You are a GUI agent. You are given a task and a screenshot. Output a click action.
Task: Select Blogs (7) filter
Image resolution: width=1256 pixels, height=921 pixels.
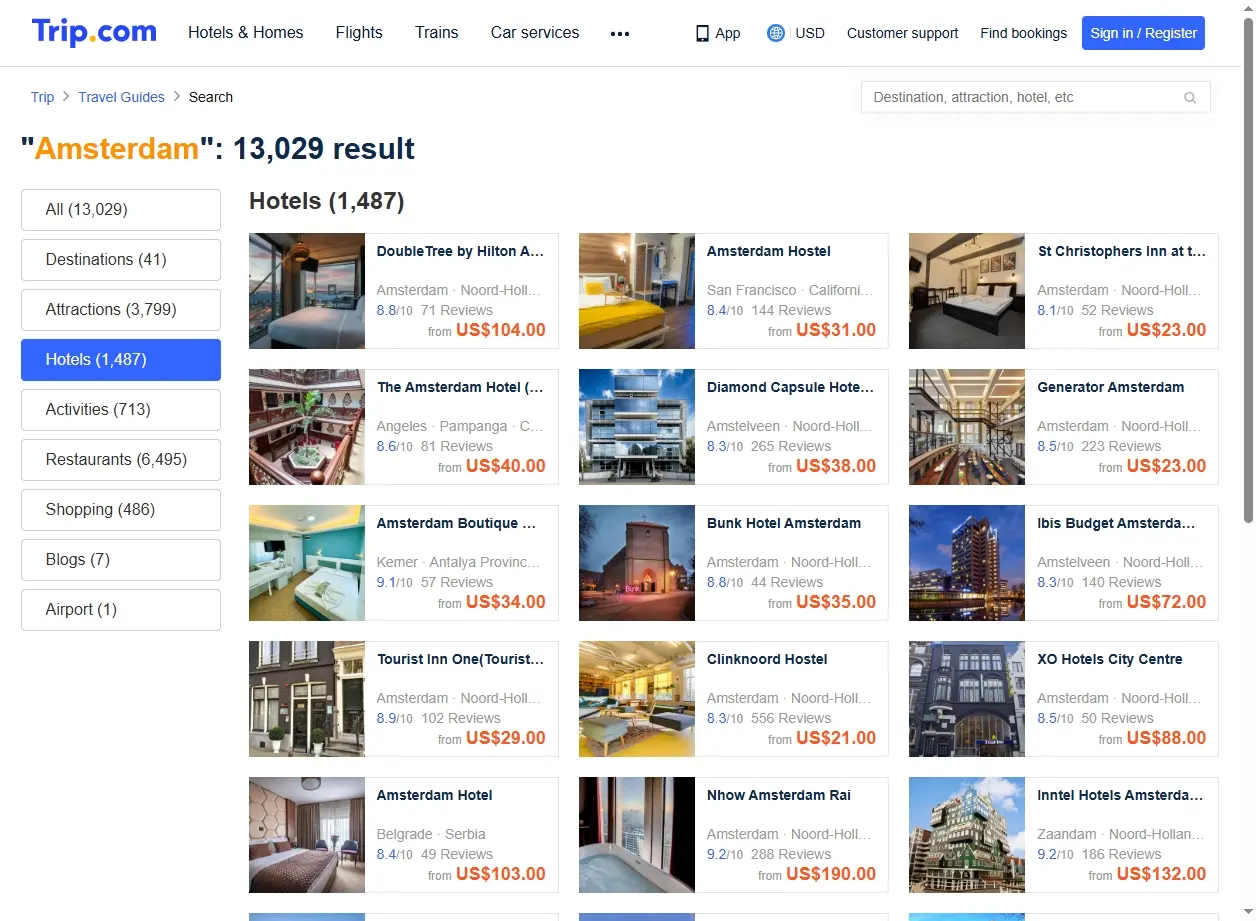coord(121,560)
